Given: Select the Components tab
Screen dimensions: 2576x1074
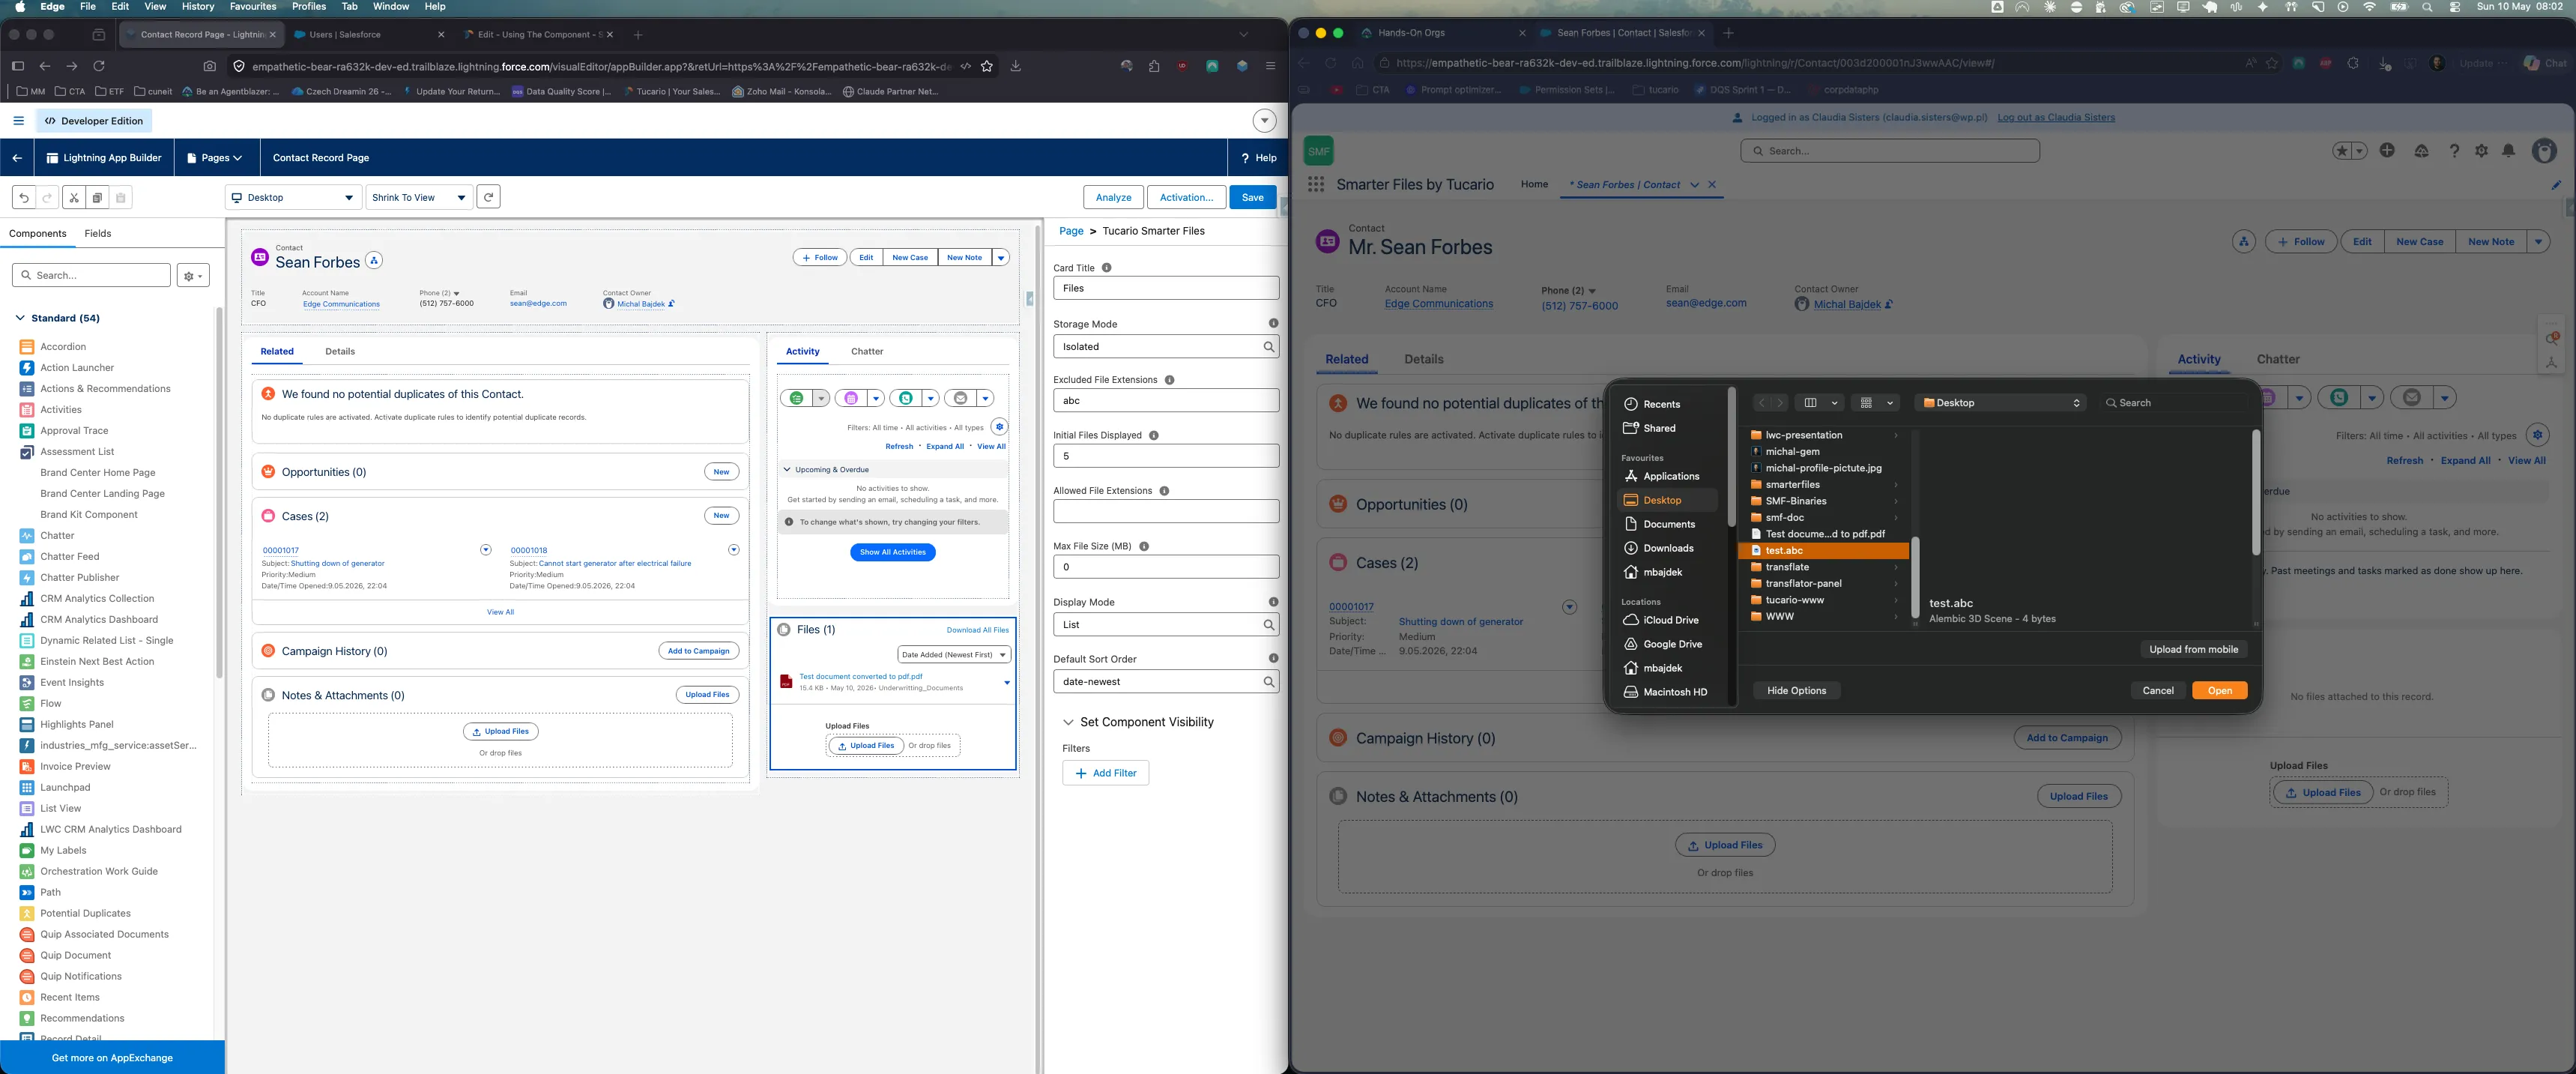Looking at the screenshot, I should pos(38,233).
